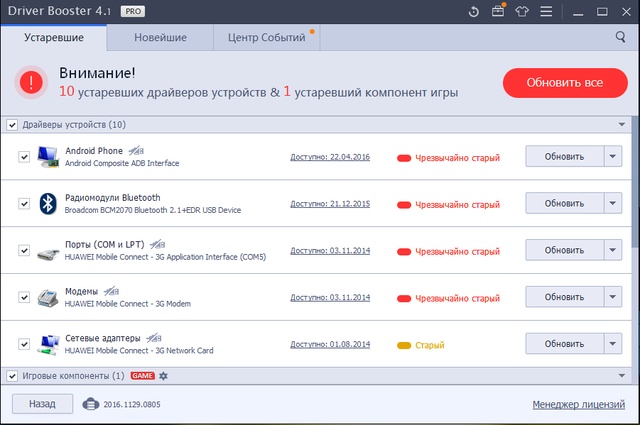Screen dimensions: 640x425
Task: Click the Модемы phone device icon
Action: coord(48,298)
